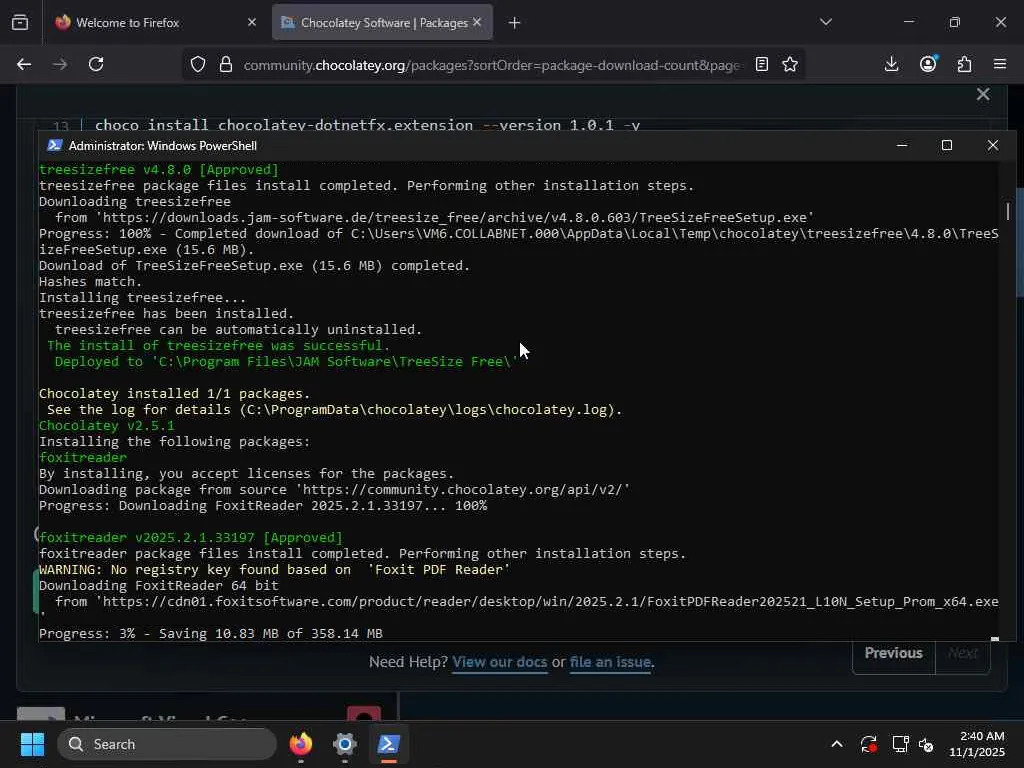The width and height of the screenshot is (1024, 768).
Task: Go forward one page in Firefox
Action: (x=60, y=64)
